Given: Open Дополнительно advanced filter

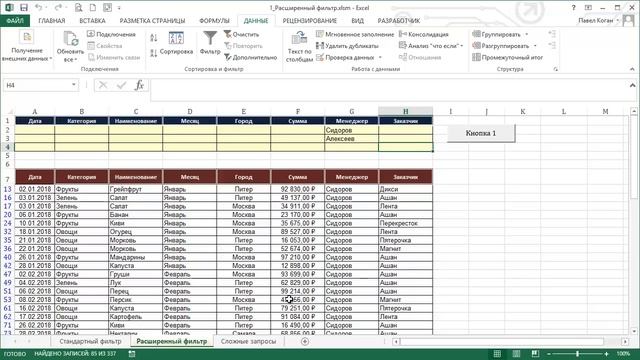Looking at the screenshot, I should pos(251,58).
